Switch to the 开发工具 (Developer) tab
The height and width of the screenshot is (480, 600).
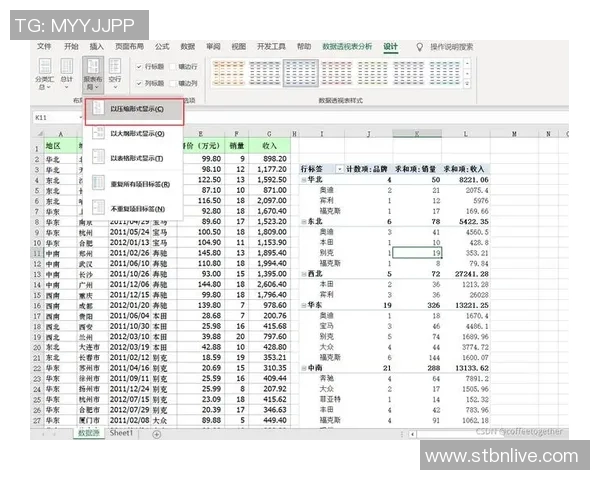(271, 46)
